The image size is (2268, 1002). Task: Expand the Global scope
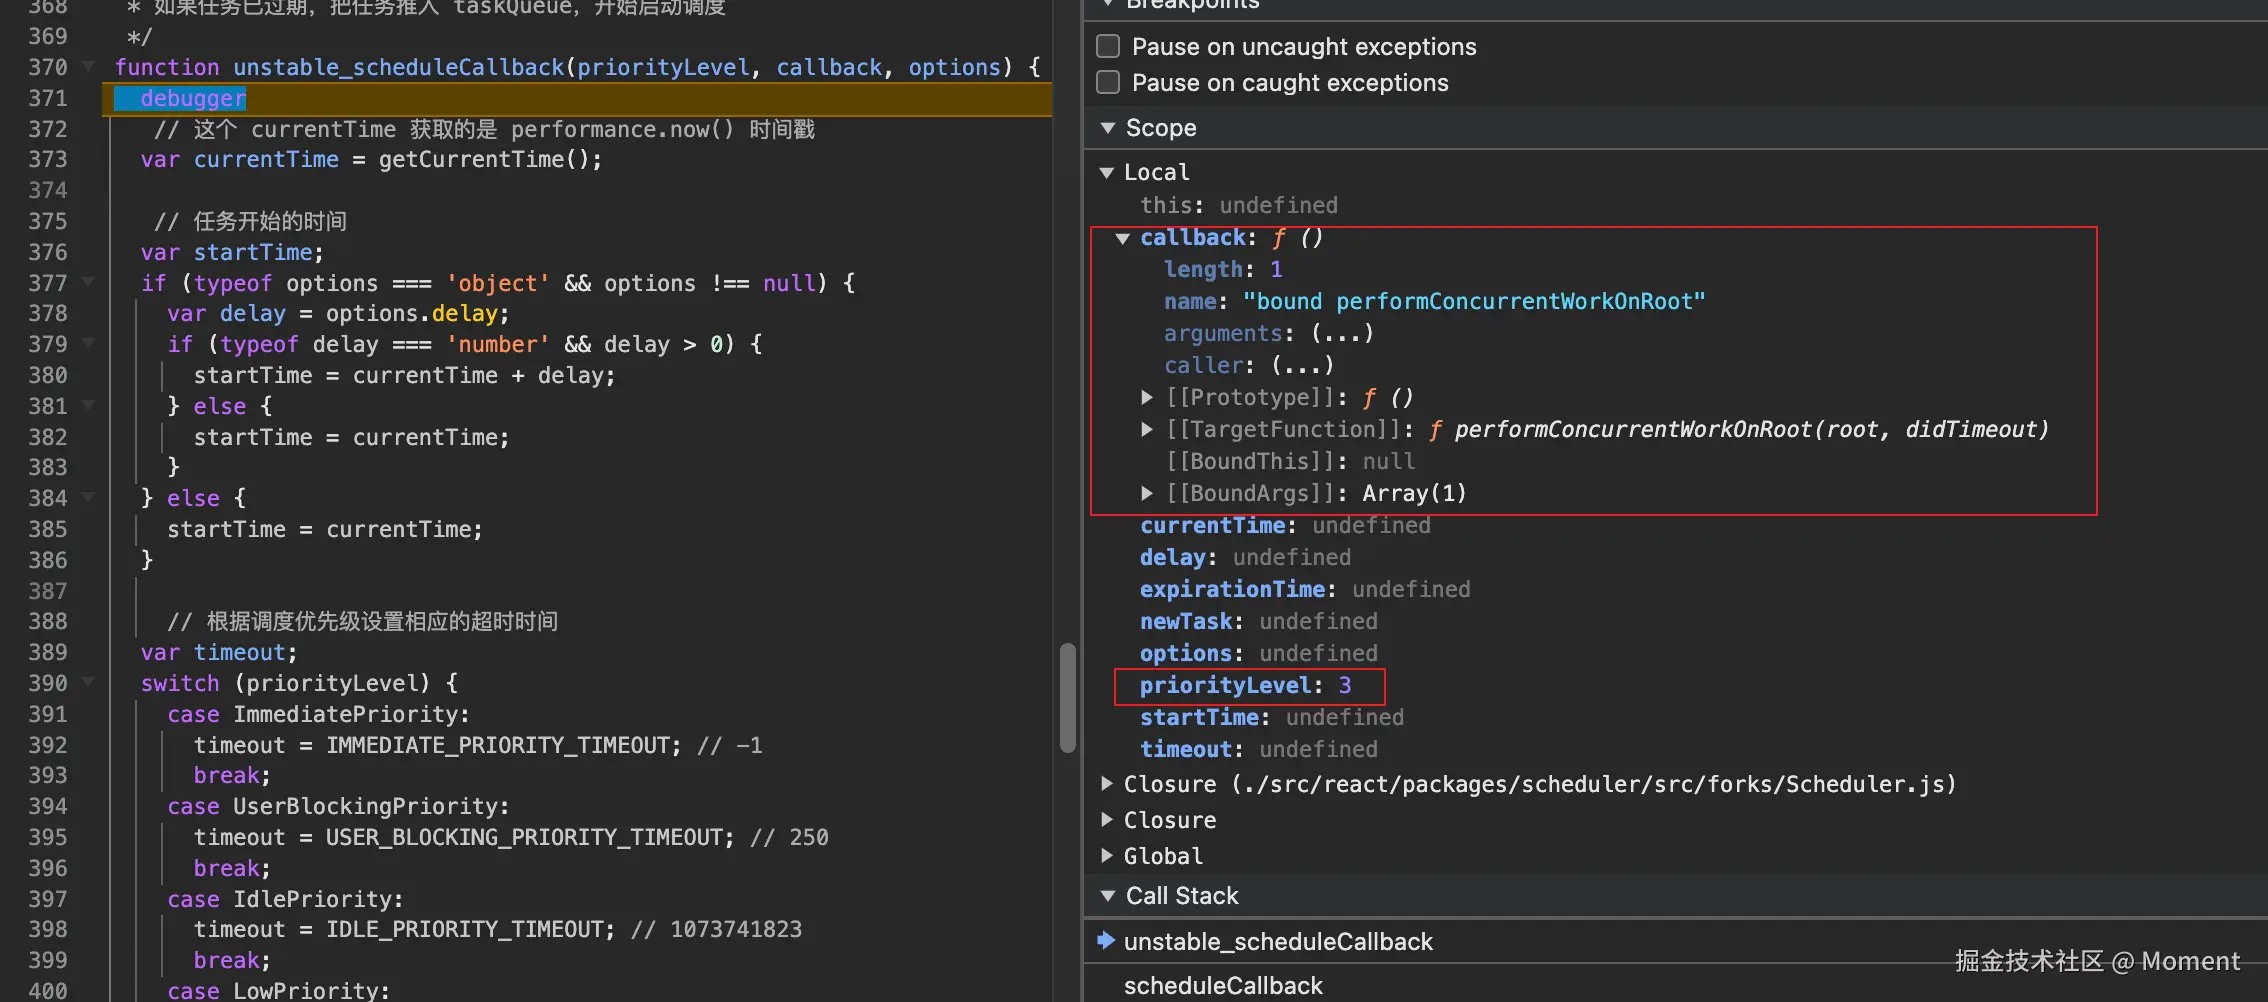1107,856
